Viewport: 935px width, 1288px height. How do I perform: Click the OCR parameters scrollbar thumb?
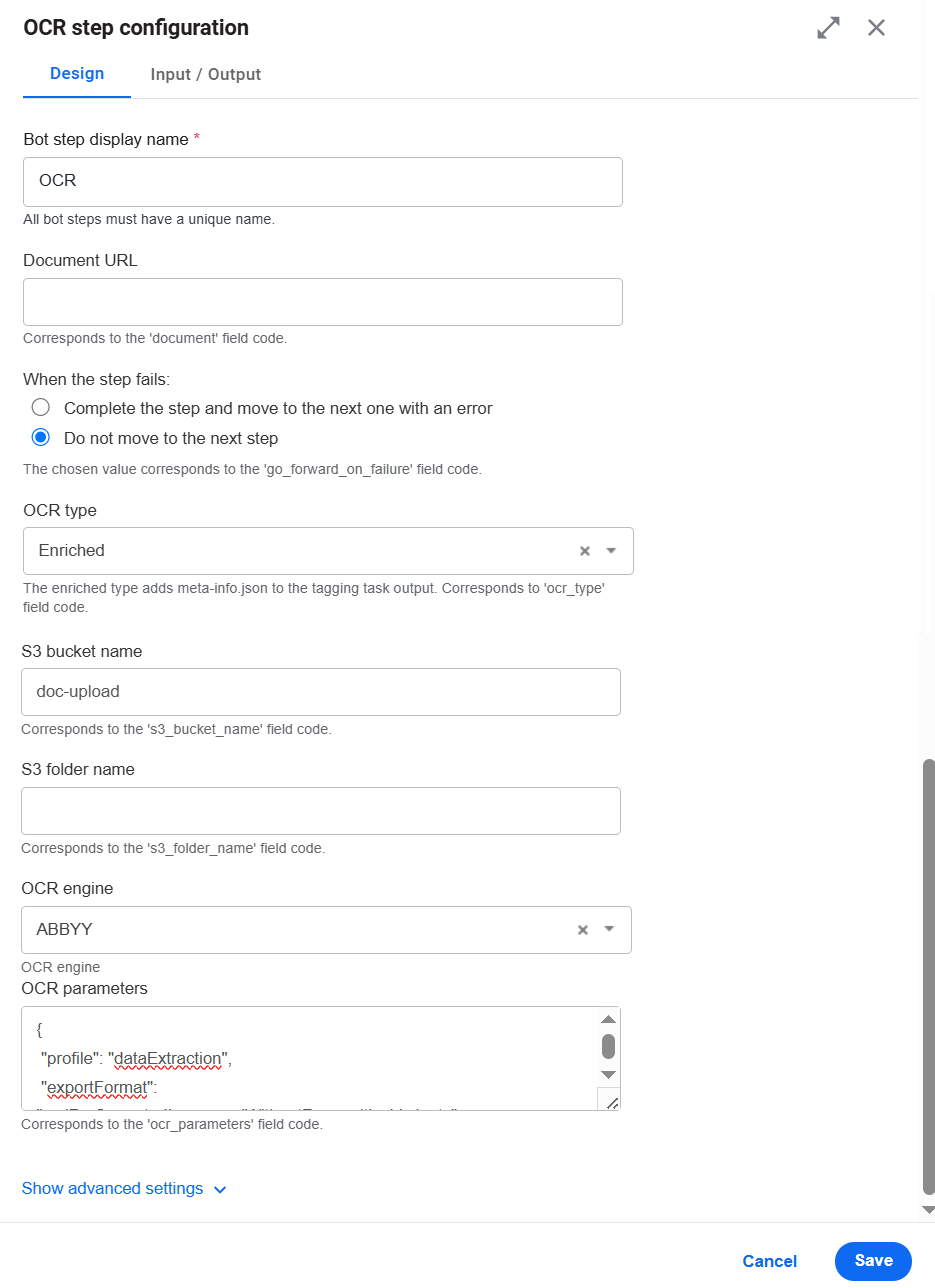608,1047
